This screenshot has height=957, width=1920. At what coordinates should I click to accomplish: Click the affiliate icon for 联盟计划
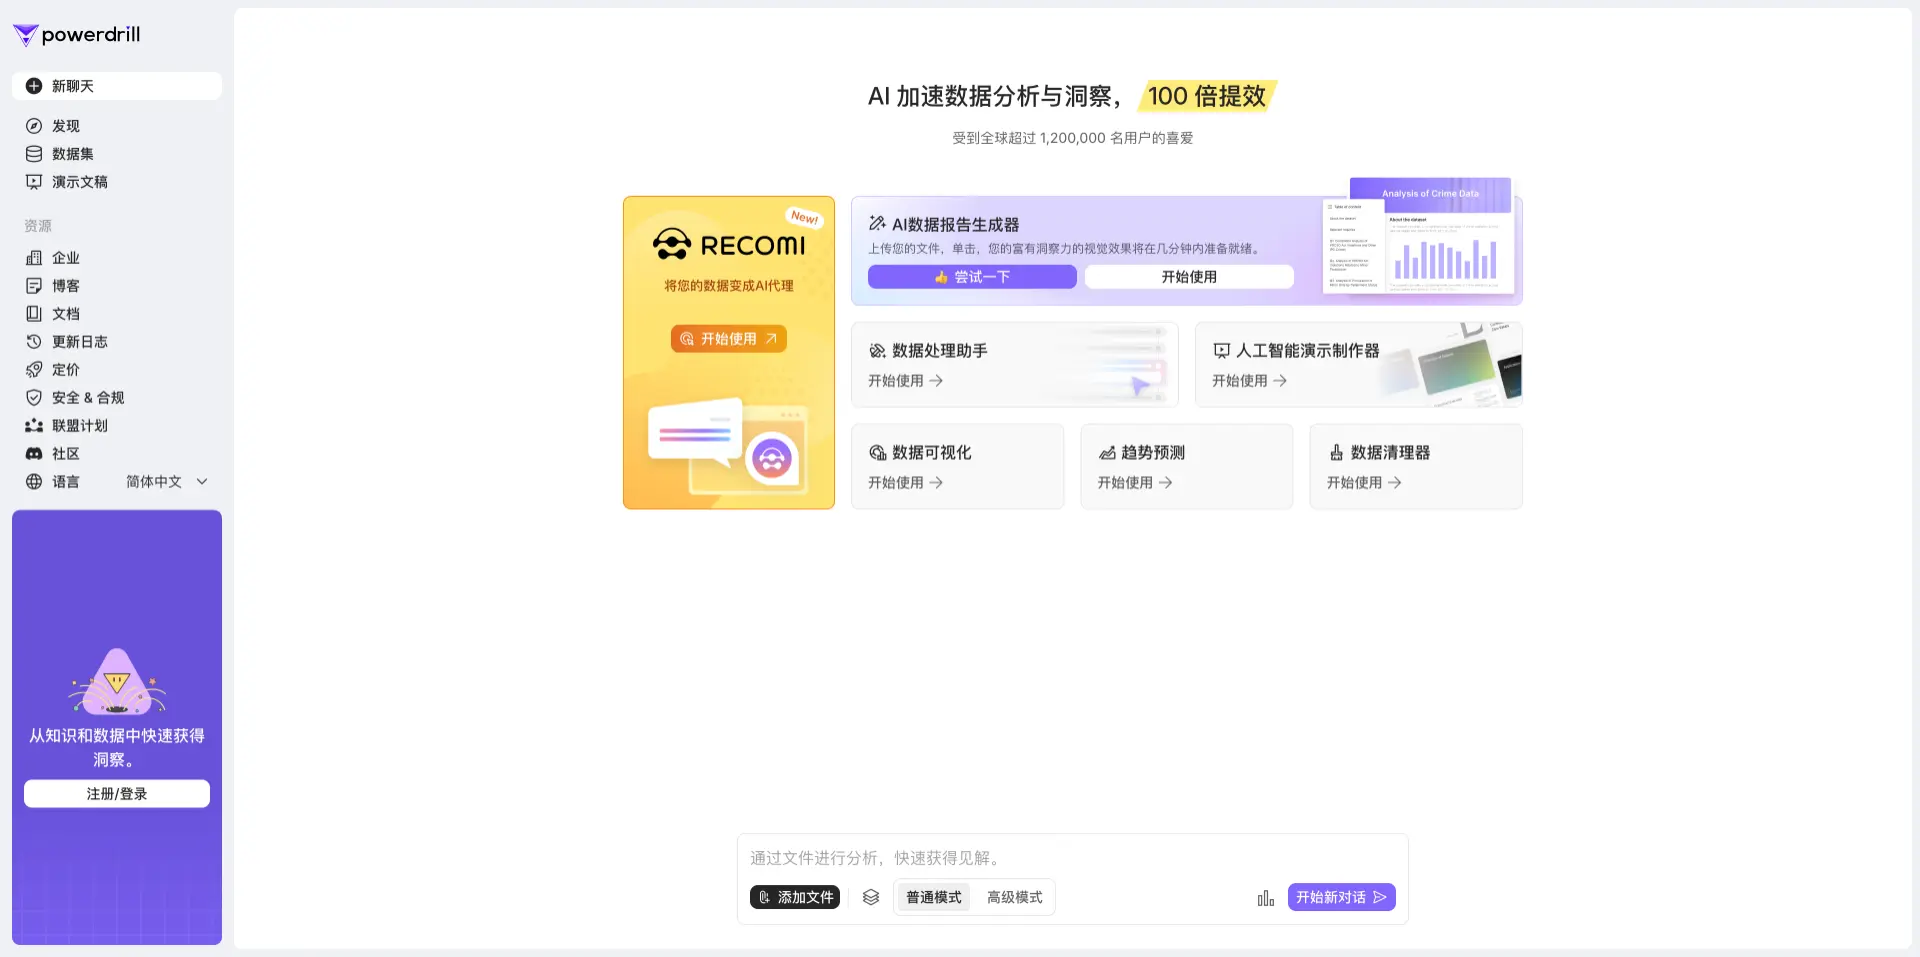tap(34, 426)
